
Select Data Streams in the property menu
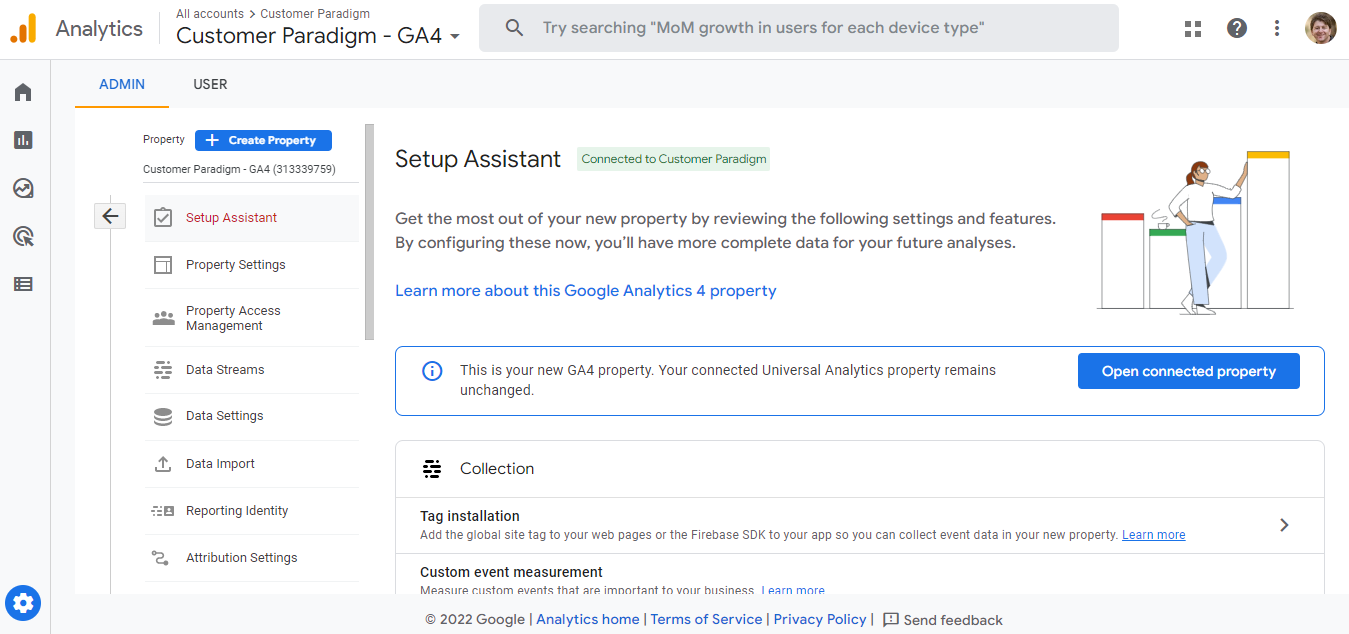224,369
